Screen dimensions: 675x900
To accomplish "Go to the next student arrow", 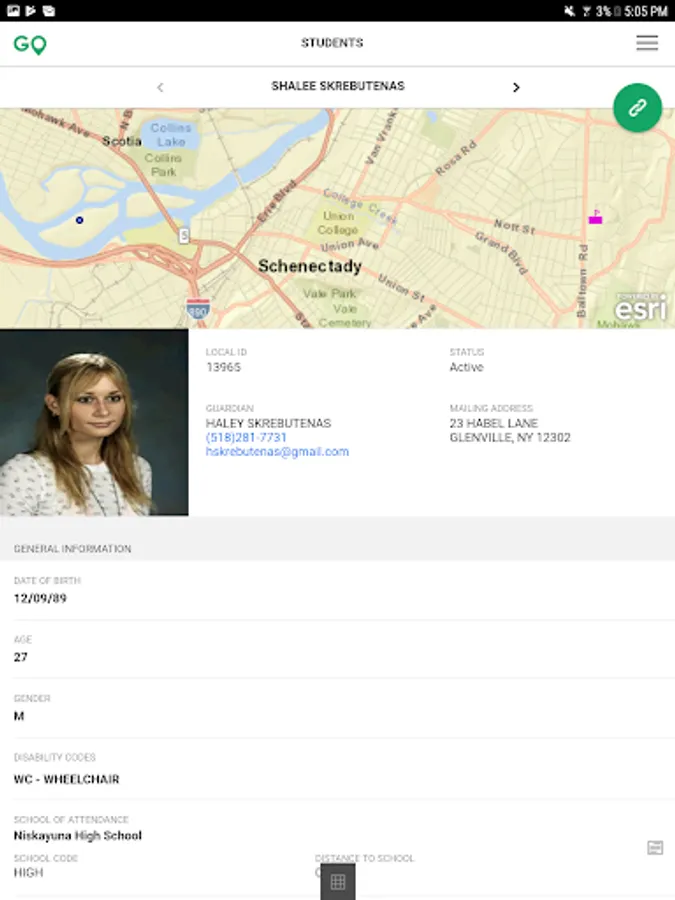I will click(516, 87).
